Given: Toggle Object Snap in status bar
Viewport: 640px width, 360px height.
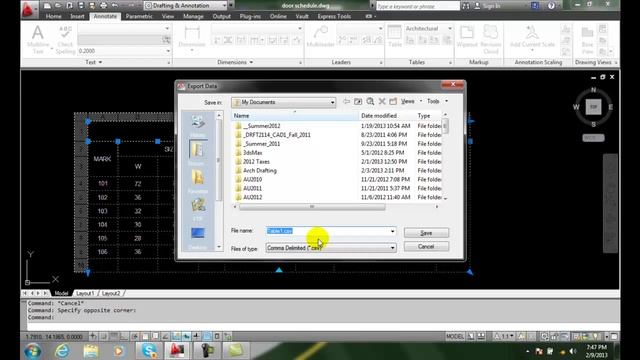Looking at the screenshot, I should (145, 336).
